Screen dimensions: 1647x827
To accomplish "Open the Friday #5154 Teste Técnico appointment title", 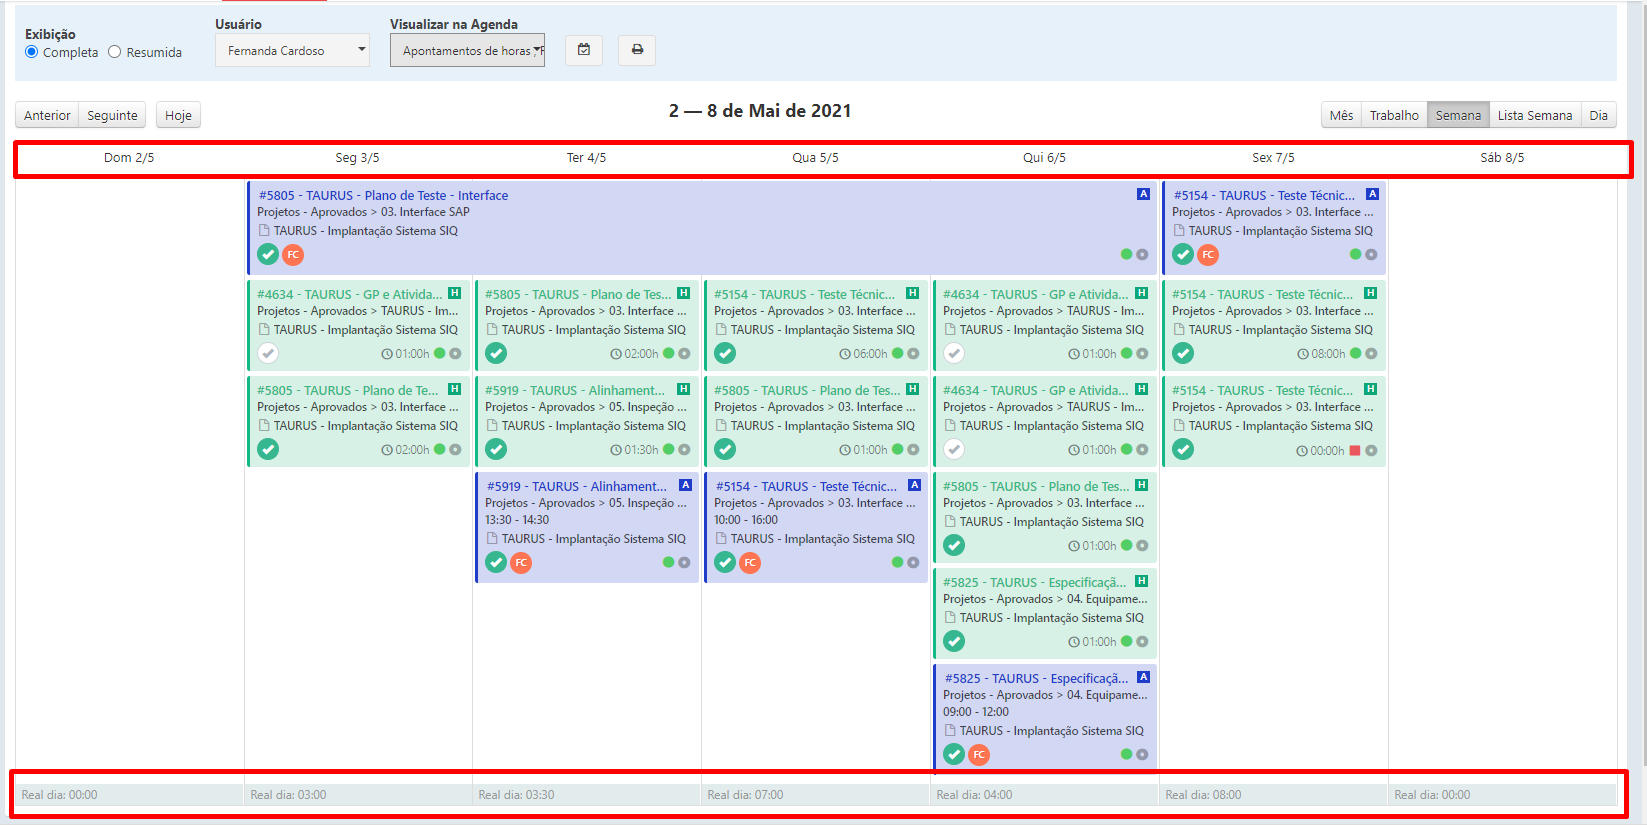I will [1264, 195].
